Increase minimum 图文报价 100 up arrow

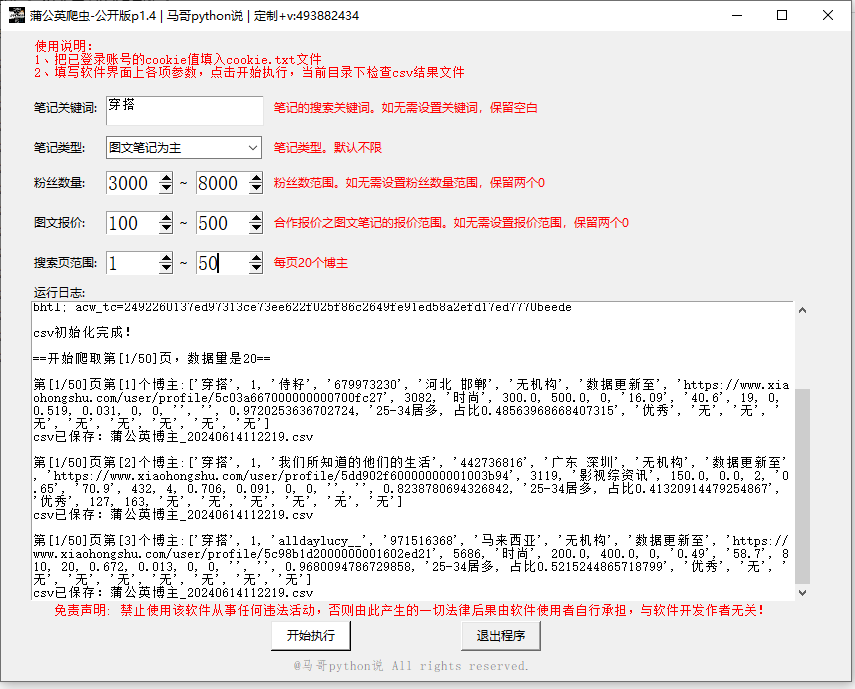pyautogui.click(x=166, y=217)
